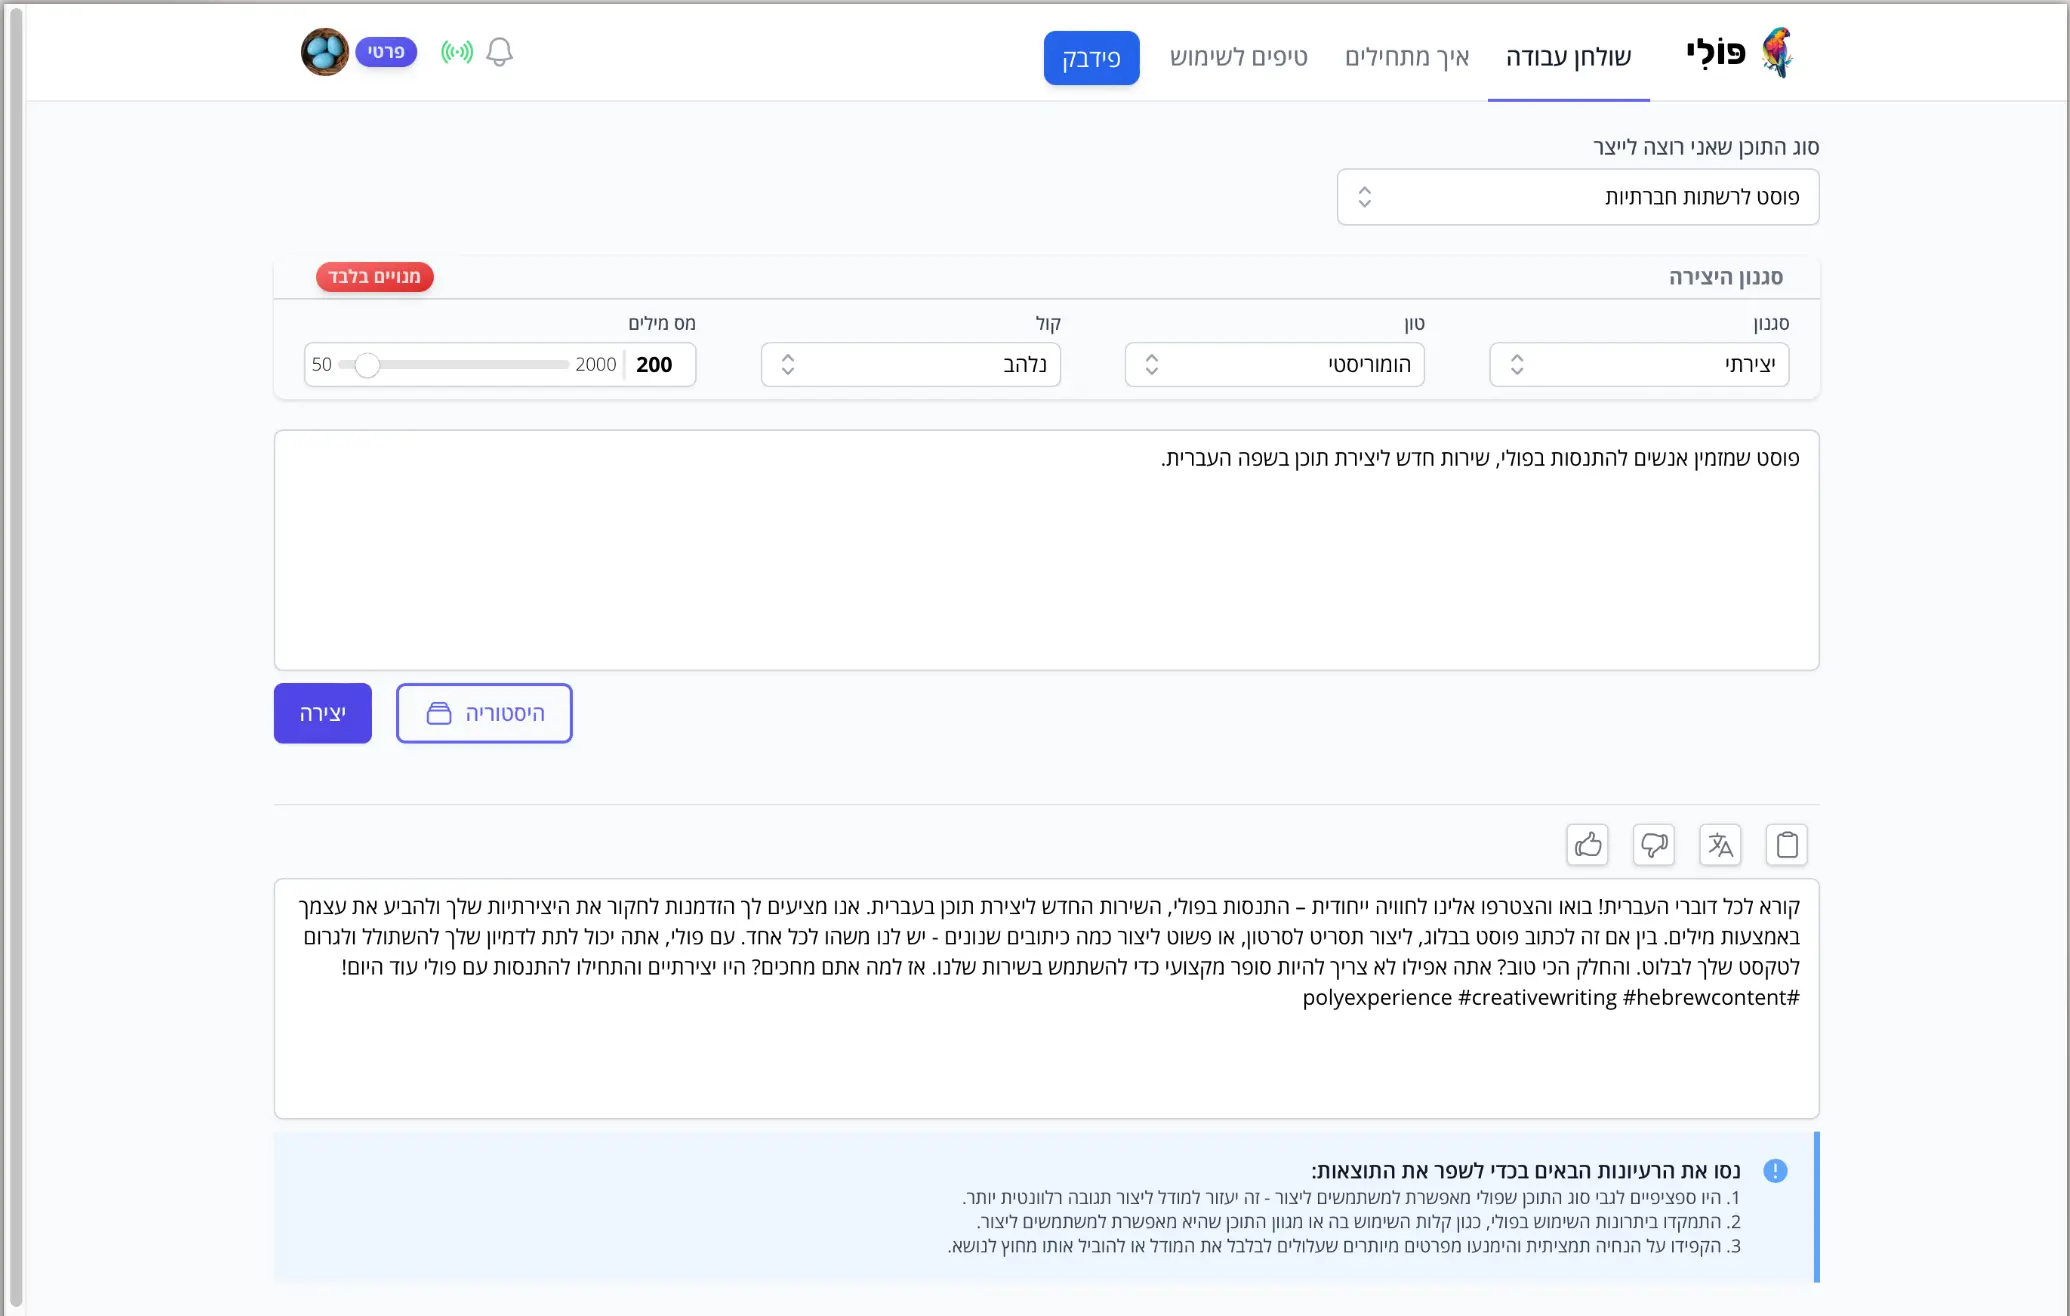Click the page vertical scrollbar
The height and width of the screenshot is (1316, 2070).
(x=14, y=655)
